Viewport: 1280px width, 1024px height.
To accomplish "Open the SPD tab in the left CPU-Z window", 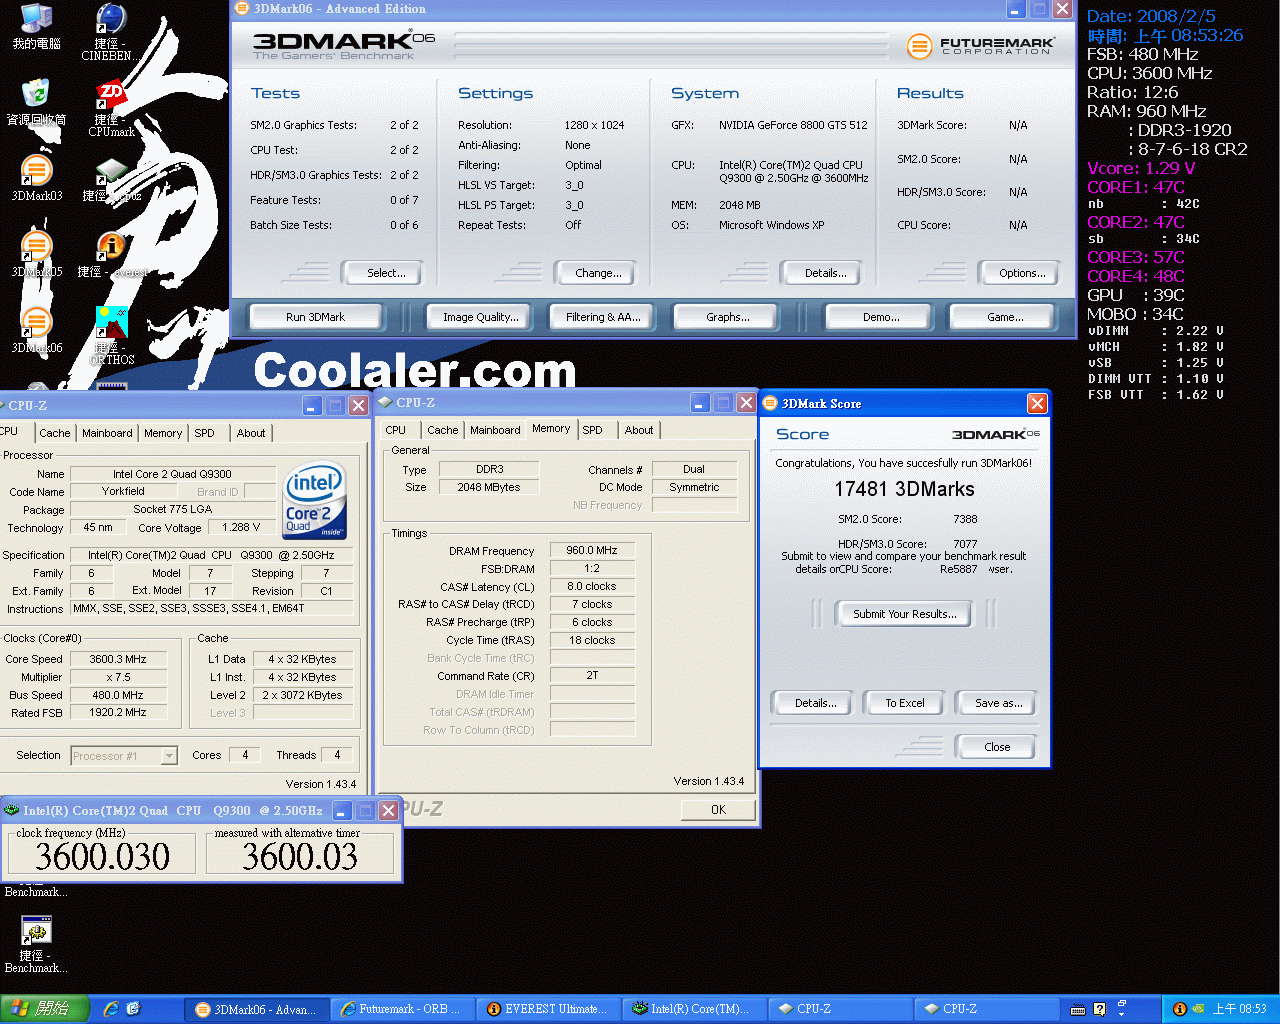I will click(x=204, y=433).
